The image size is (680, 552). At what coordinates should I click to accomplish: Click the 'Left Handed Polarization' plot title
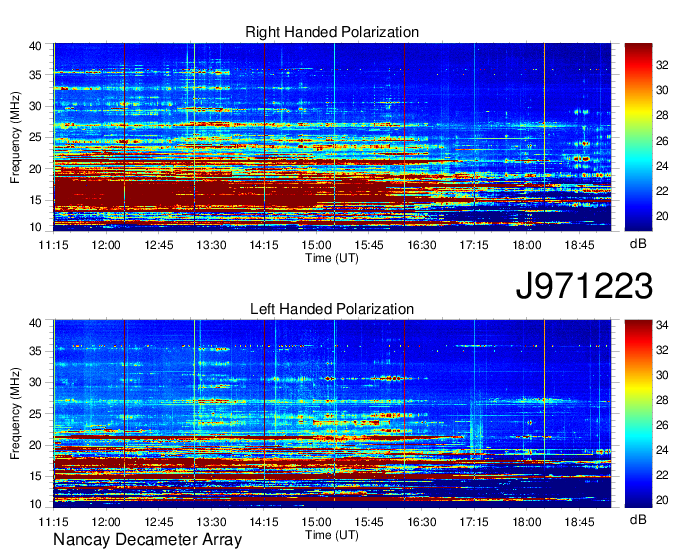pos(332,309)
